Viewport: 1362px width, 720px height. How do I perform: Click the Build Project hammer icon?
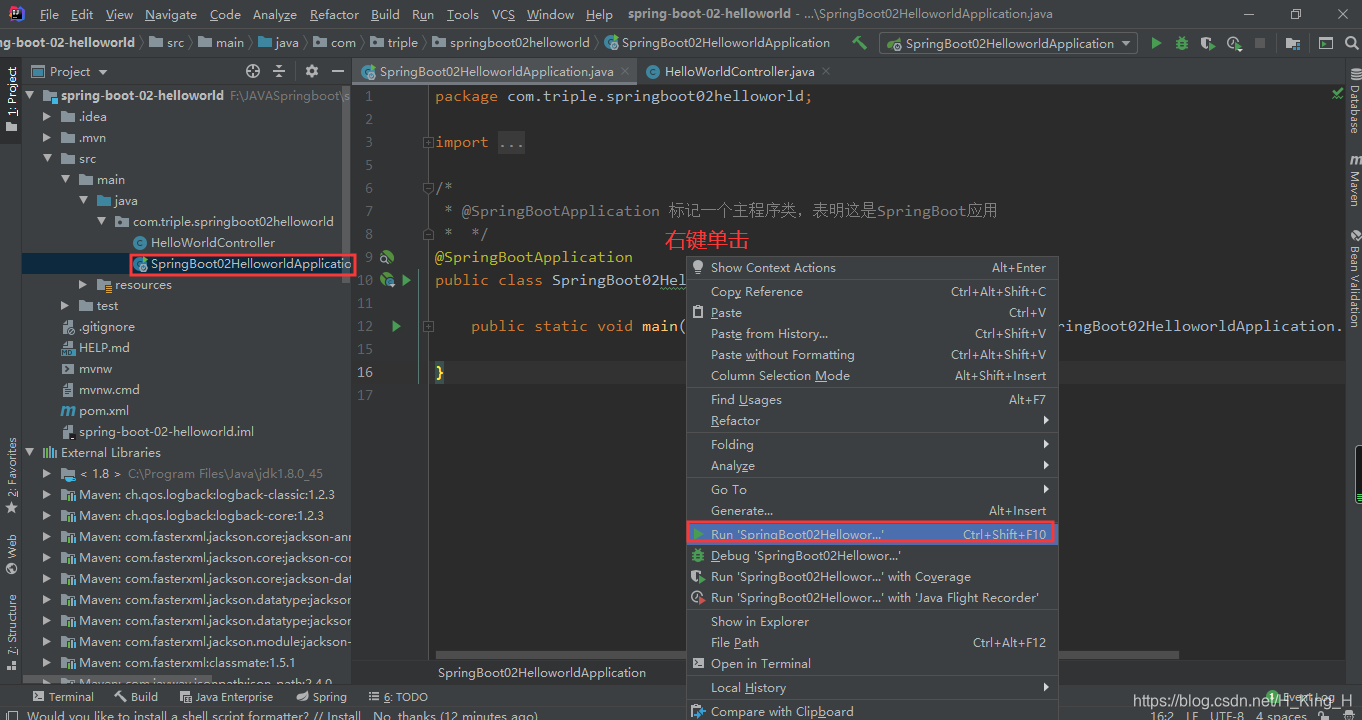click(x=859, y=43)
